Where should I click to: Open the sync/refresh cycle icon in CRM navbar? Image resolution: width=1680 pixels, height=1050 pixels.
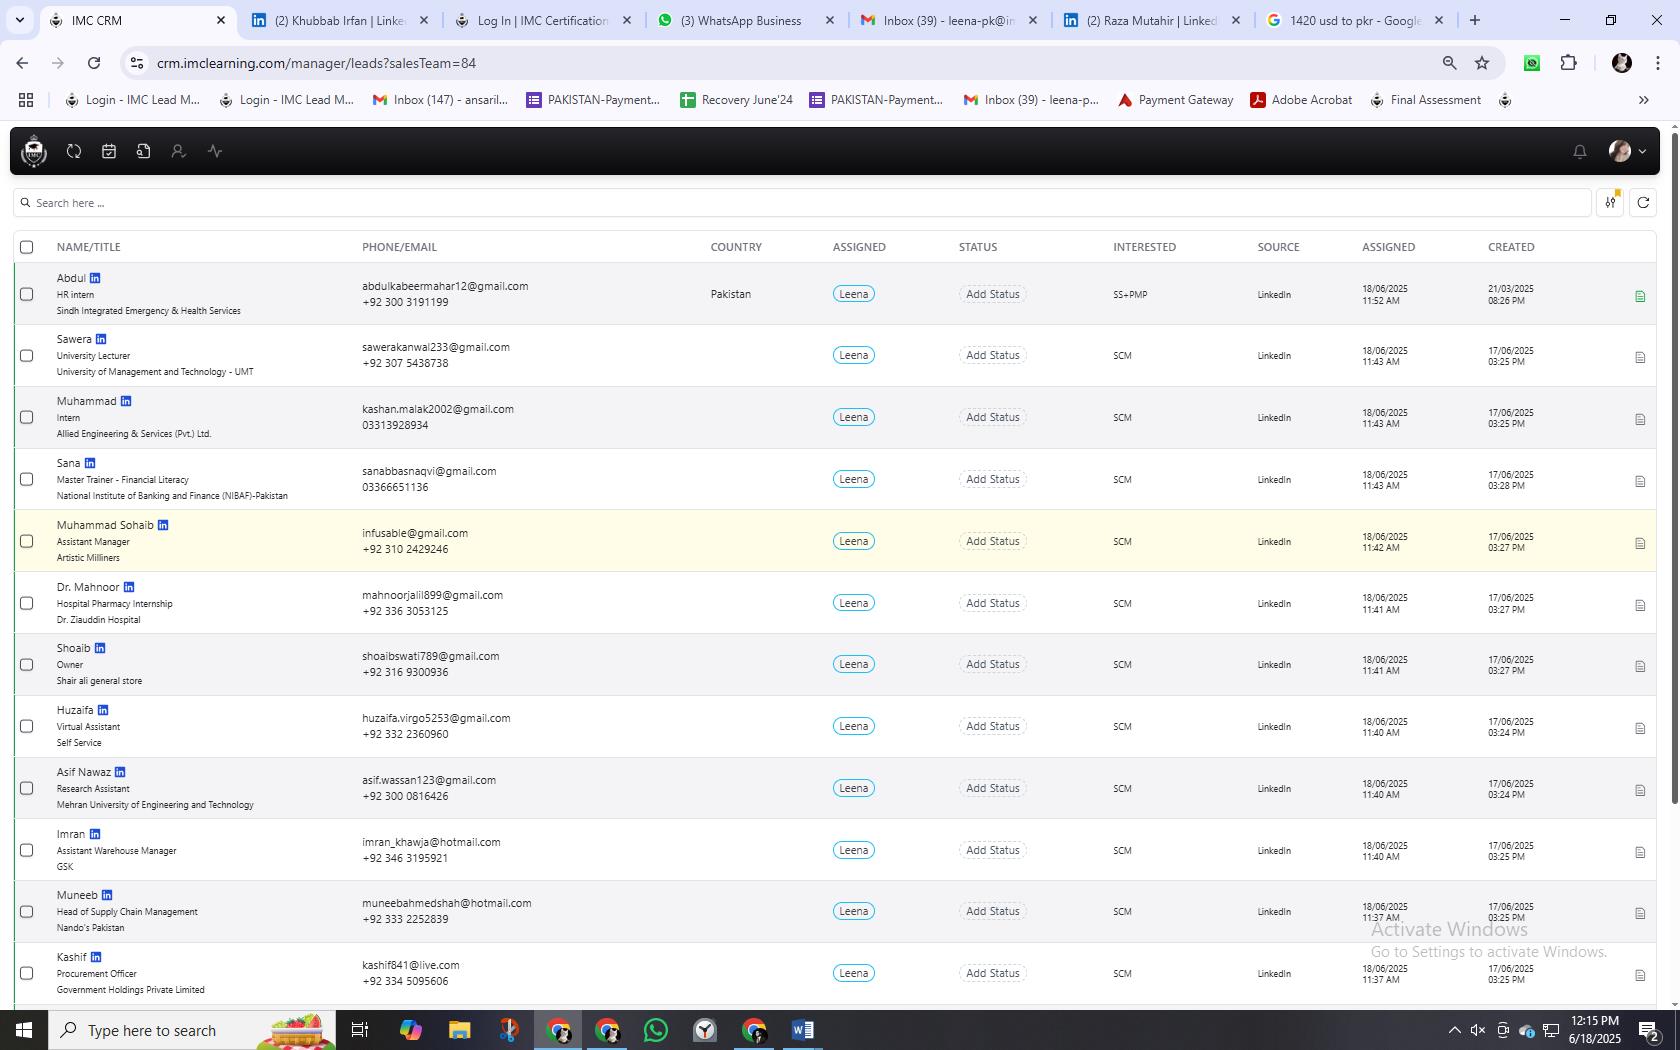pos(74,151)
